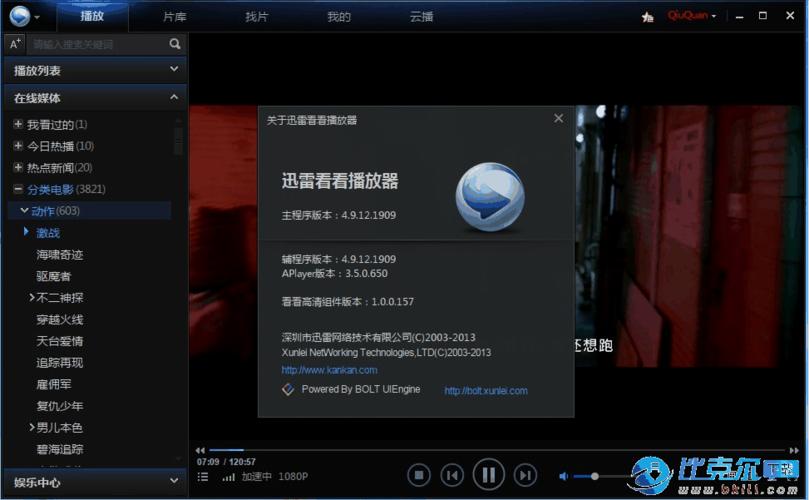This screenshot has width=809, height=500.
Task: Stop playback with the stop button
Action: coord(418,475)
